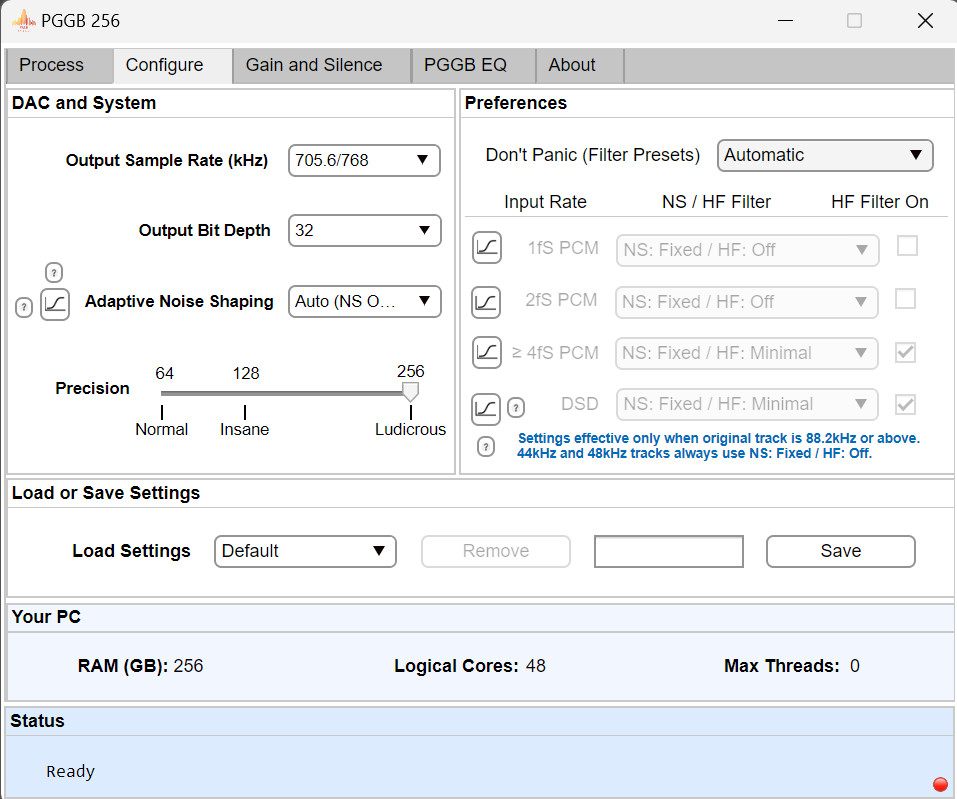Toggle HF Filter On checkbox for 2fS PCM
957x799 pixels.
[907, 298]
